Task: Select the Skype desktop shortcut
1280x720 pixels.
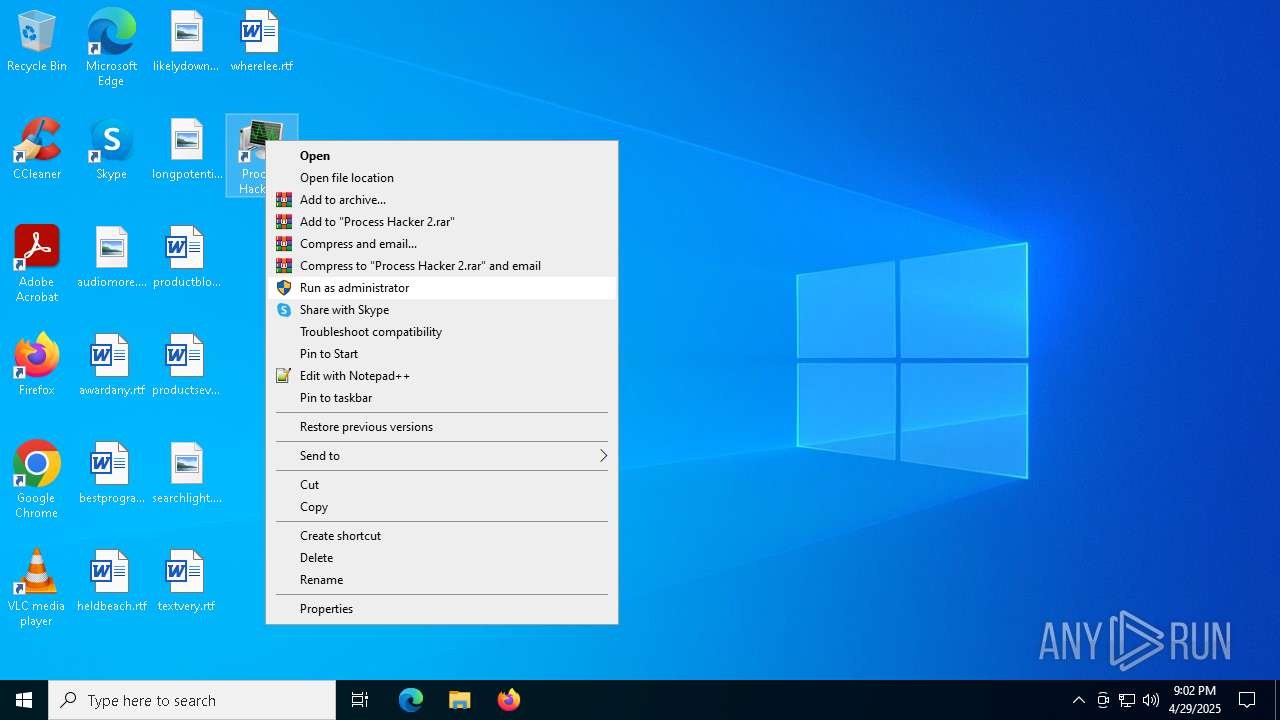Action: point(111,149)
